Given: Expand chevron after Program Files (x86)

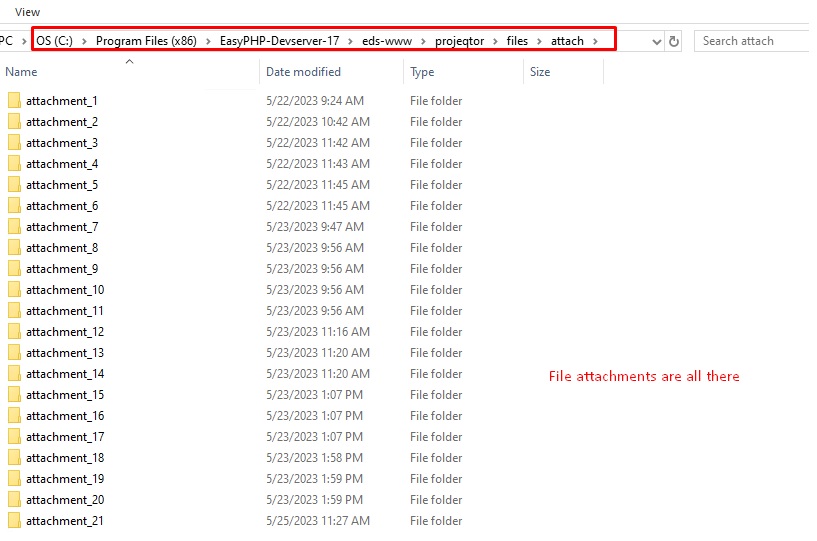Looking at the screenshot, I should [208, 41].
